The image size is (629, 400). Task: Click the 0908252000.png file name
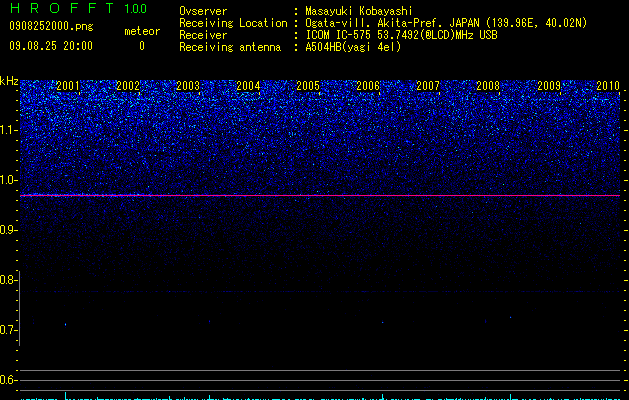pos(51,26)
